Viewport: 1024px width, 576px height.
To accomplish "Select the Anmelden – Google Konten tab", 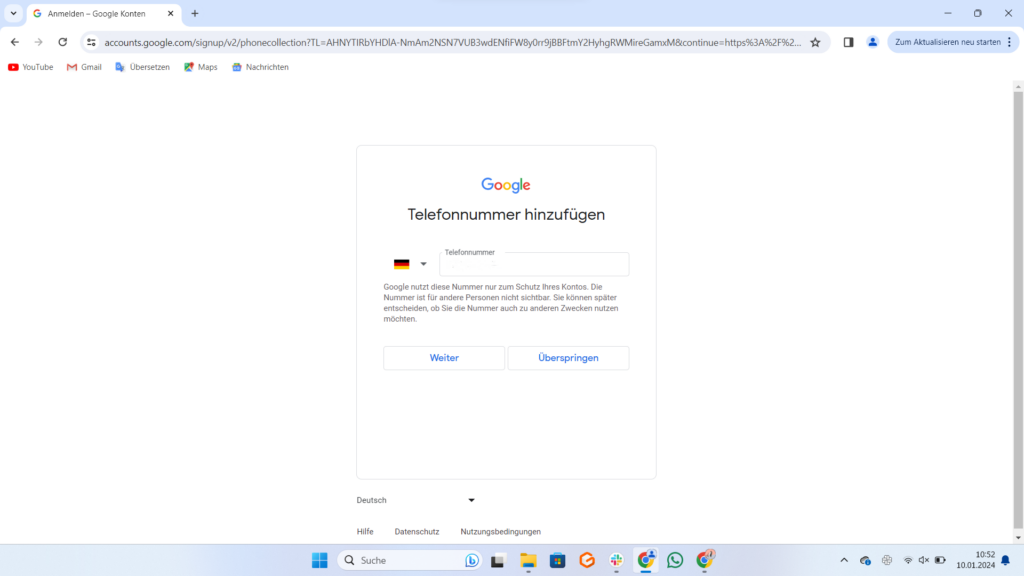I will coord(100,14).
